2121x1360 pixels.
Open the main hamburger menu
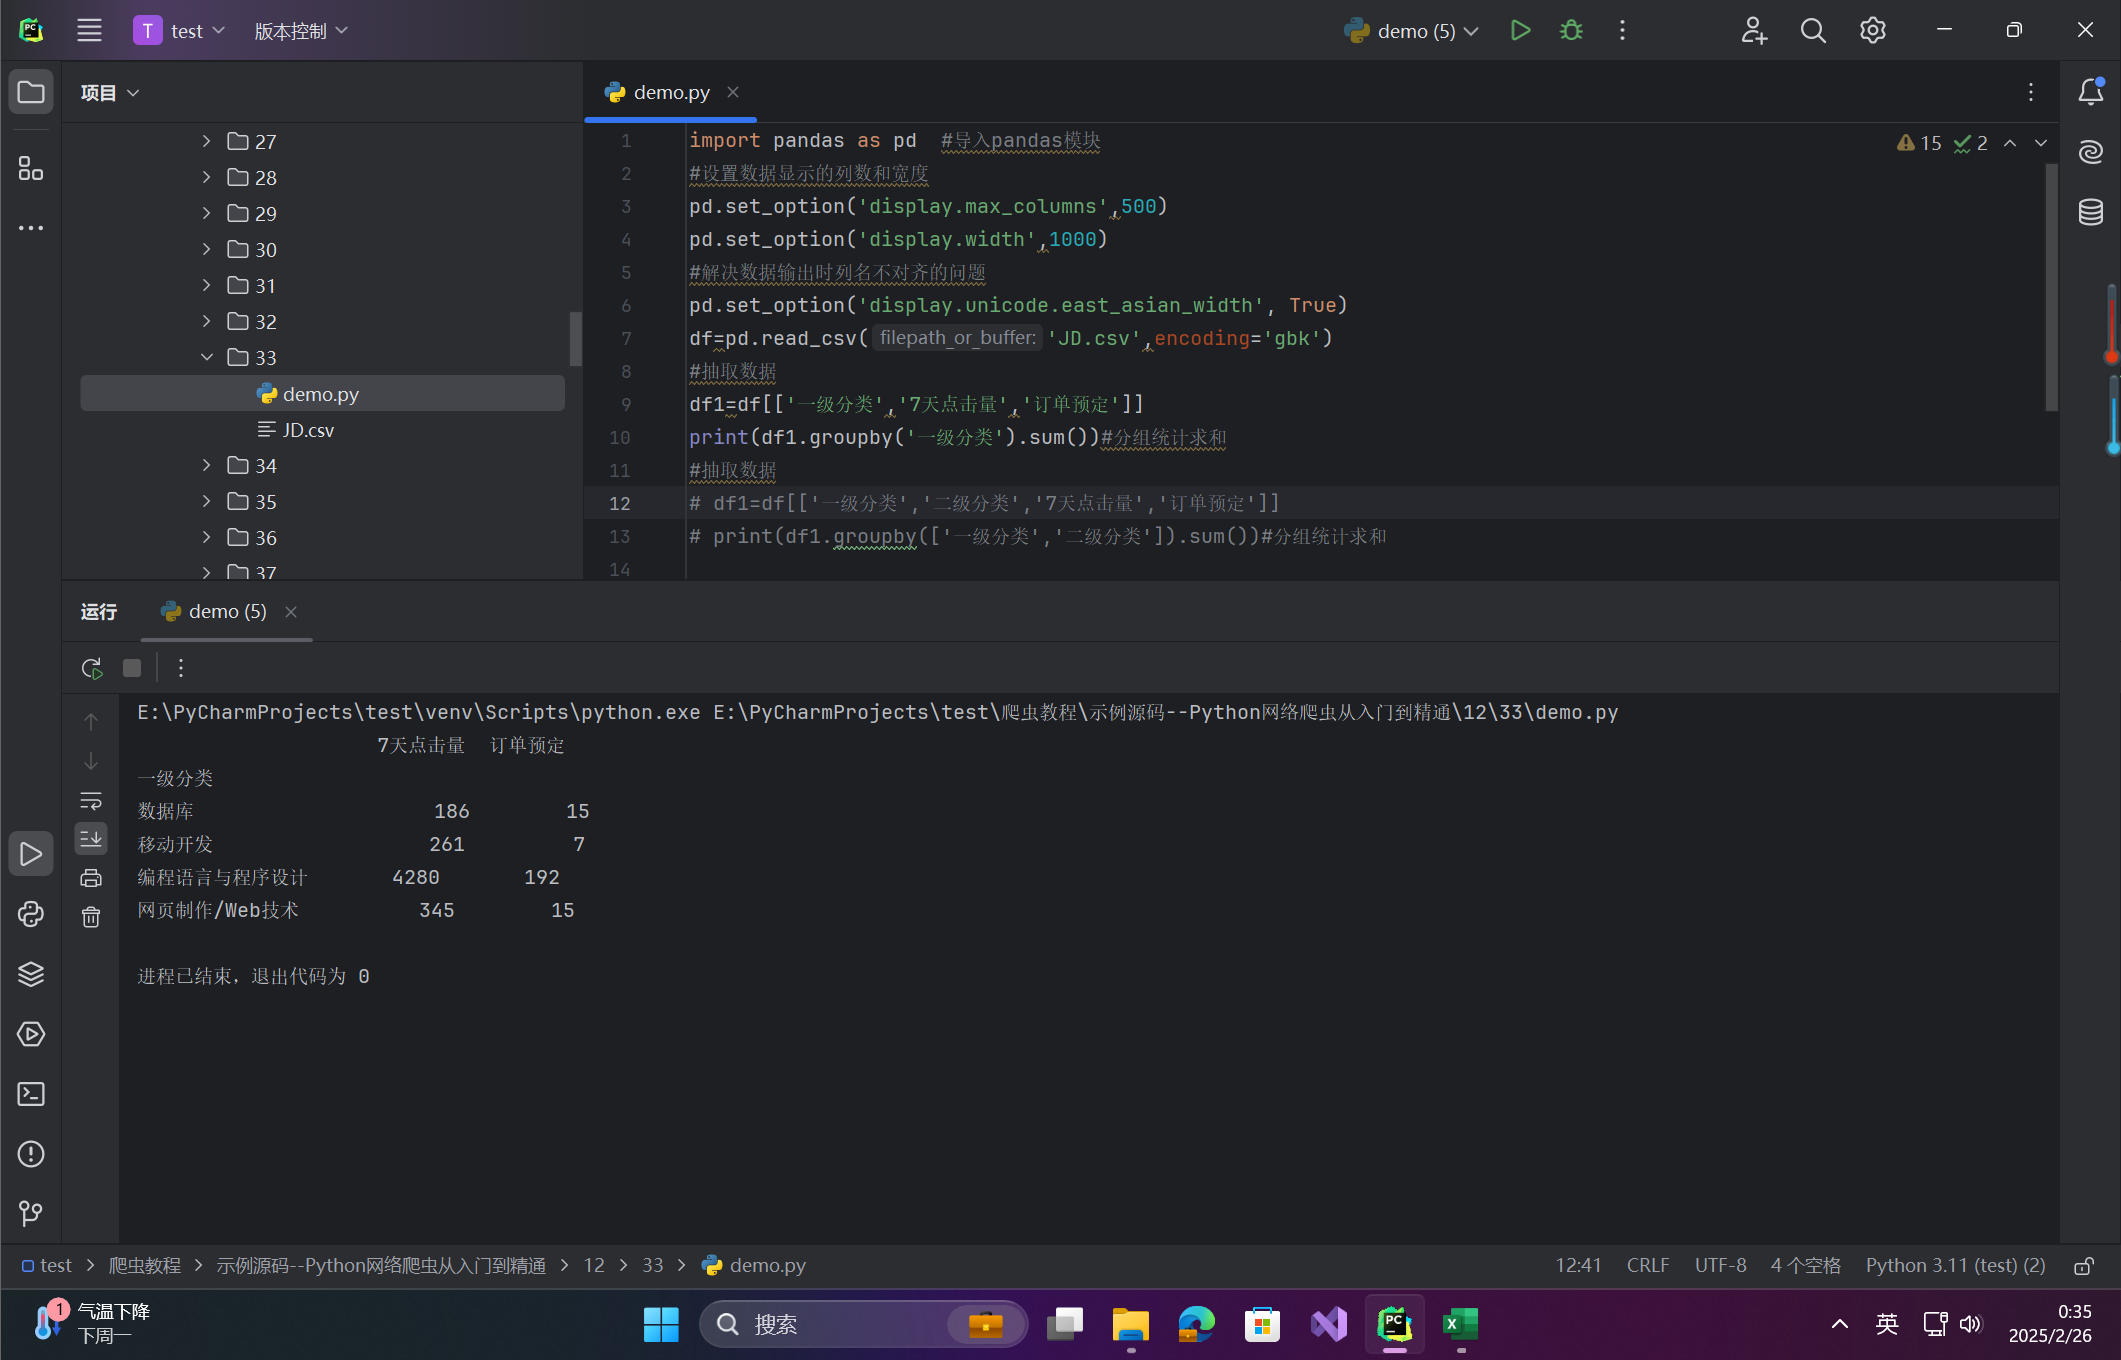(89, 30)
